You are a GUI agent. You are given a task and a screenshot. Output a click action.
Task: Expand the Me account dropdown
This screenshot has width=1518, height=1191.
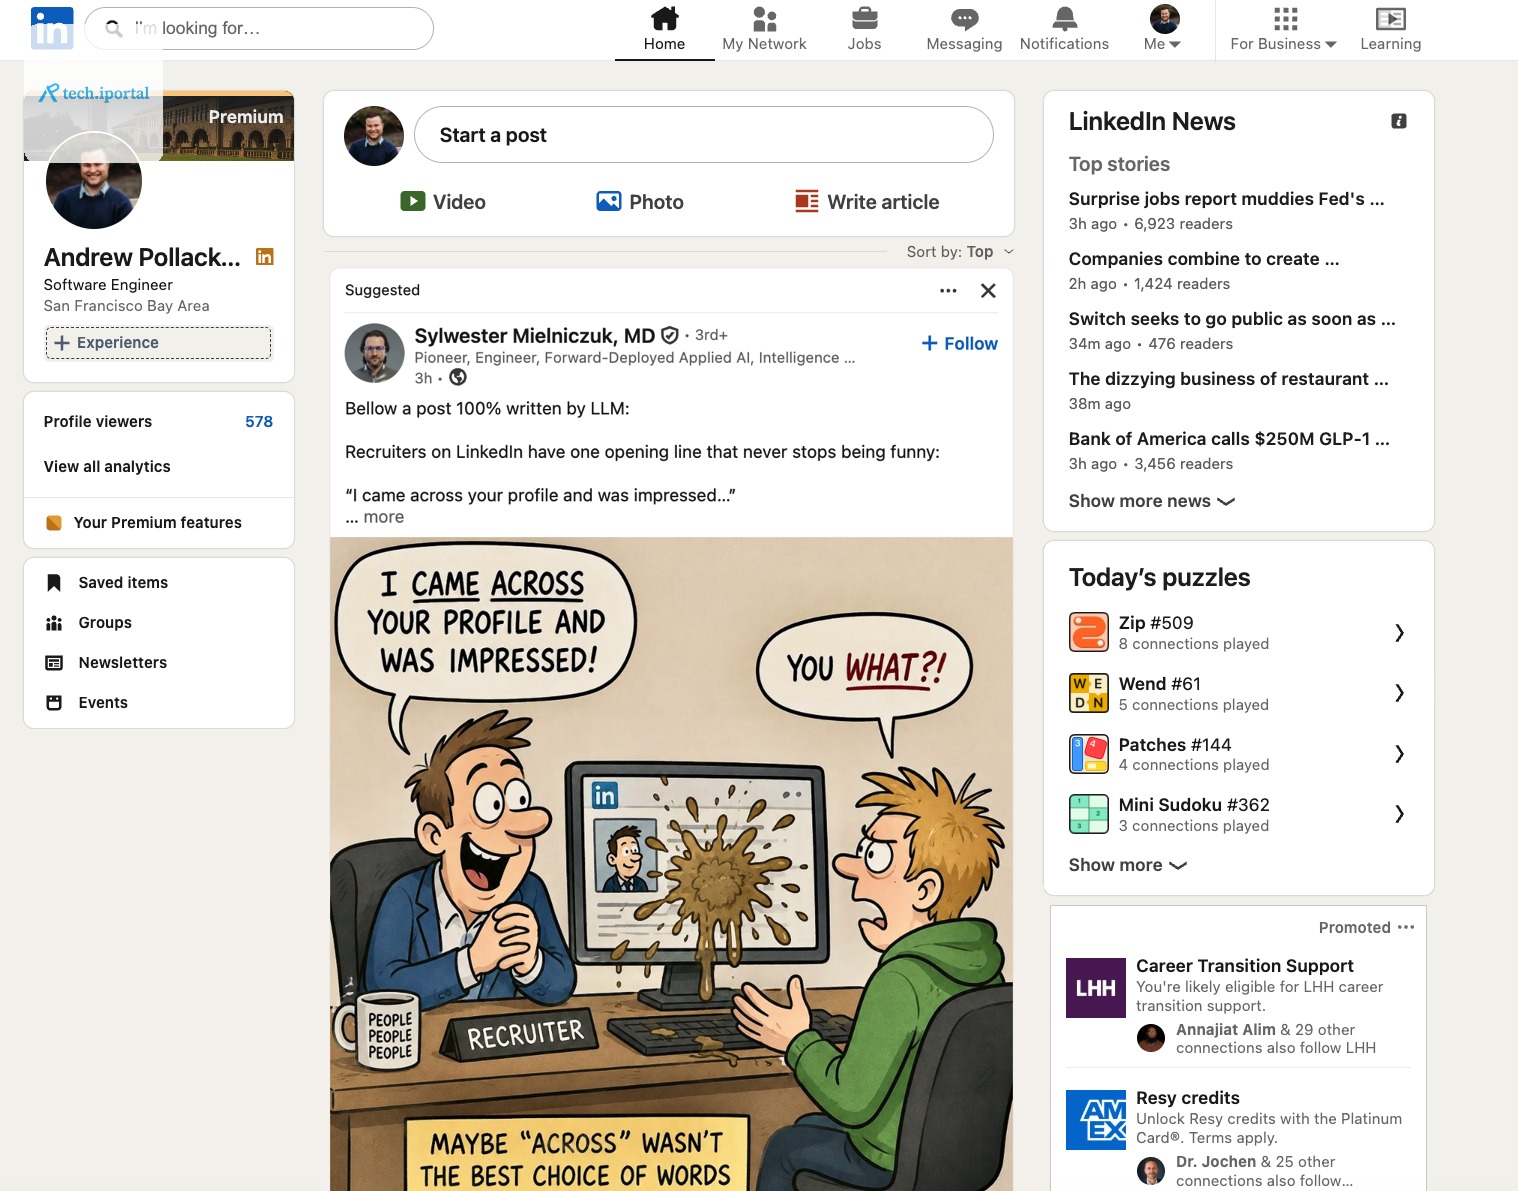pyautogui.click(x=1163, y=29)
